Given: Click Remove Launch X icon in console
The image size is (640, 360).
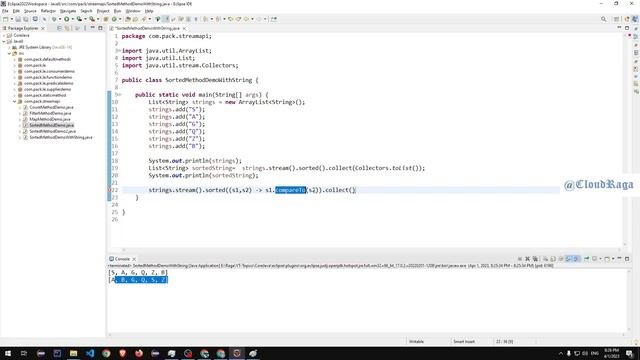Looking at the screenshot, I should click(527, 259).
